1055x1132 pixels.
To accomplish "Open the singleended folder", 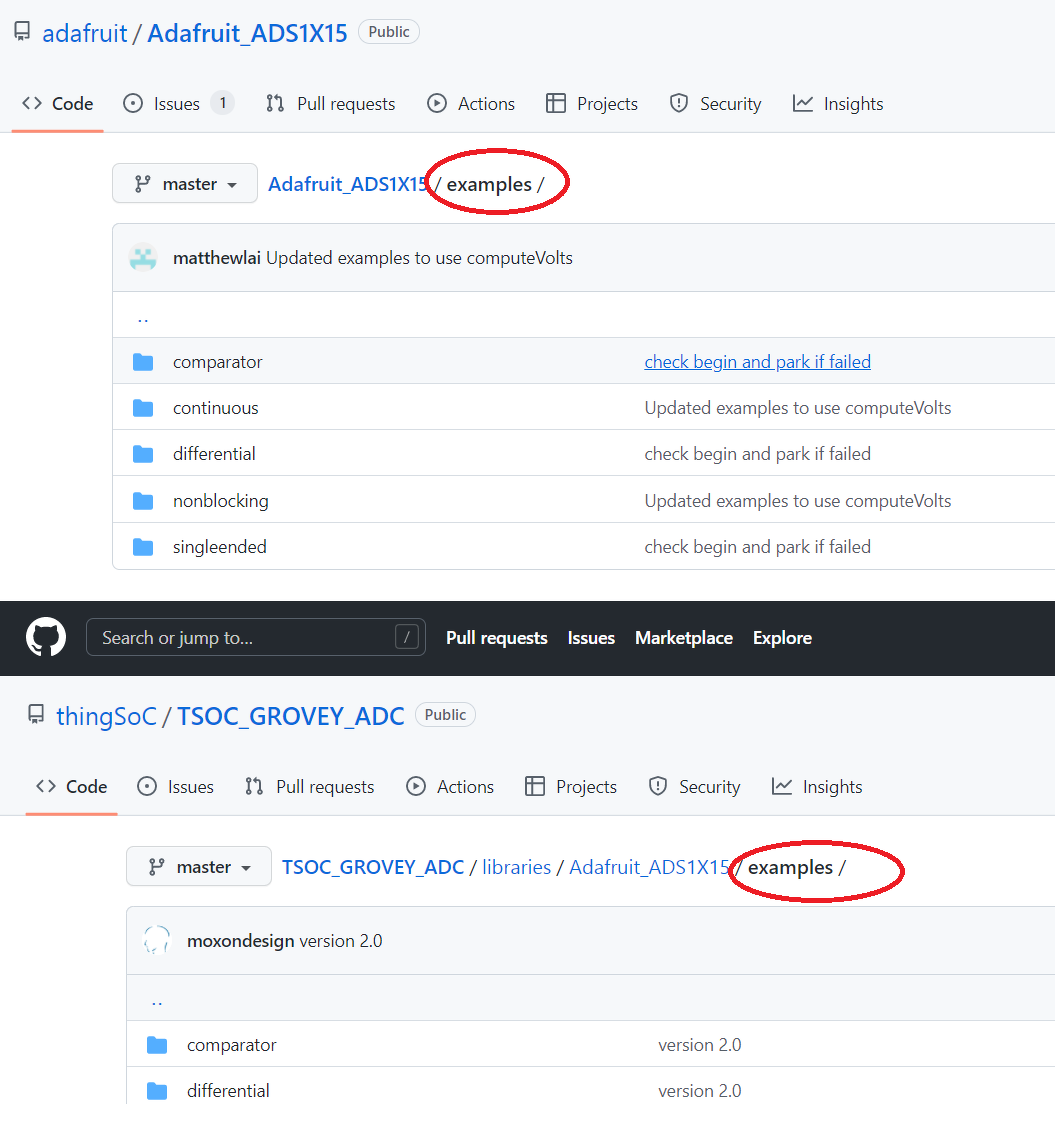I will click(220, 547).
